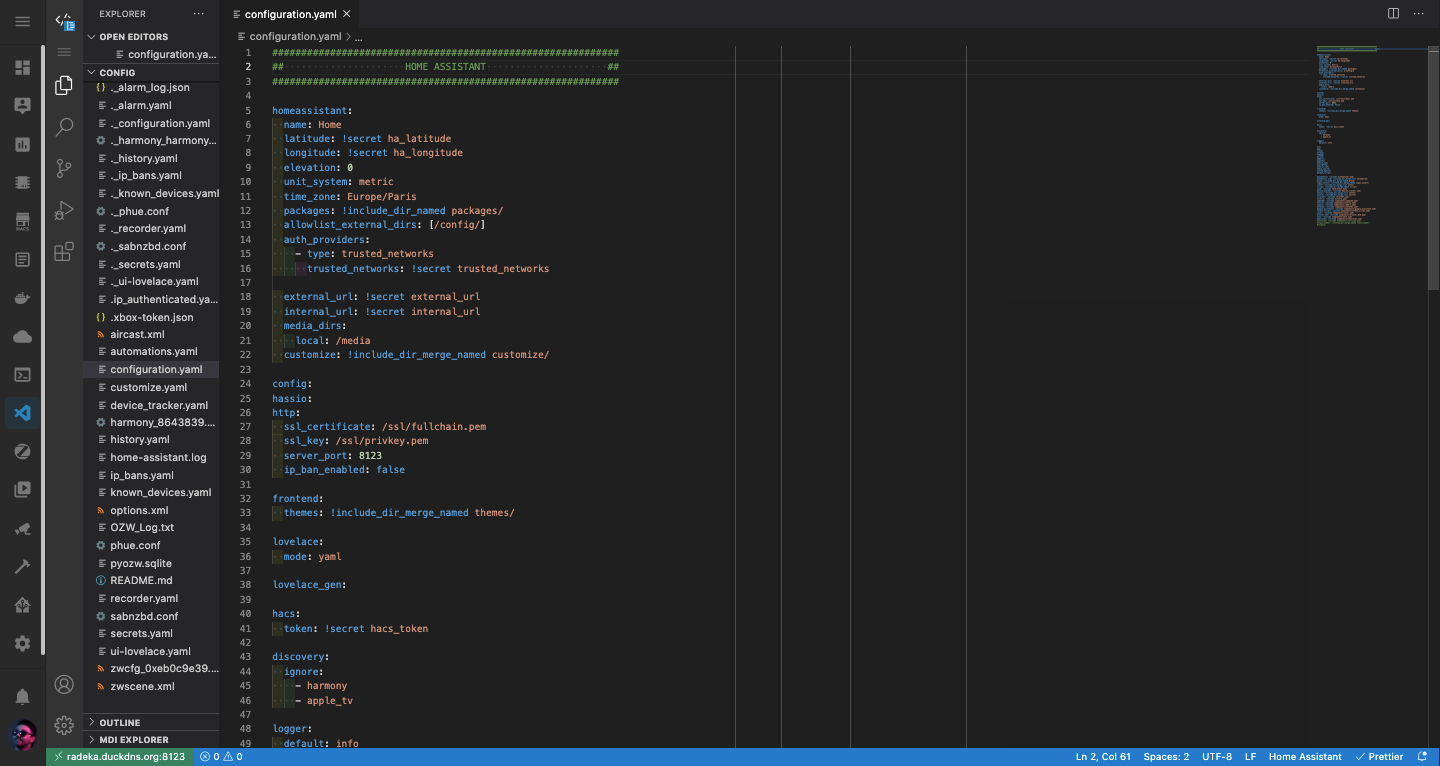Click line number 29 in the gutter
The width and height of the screenshot is (1440, 766).
[246, 455]
